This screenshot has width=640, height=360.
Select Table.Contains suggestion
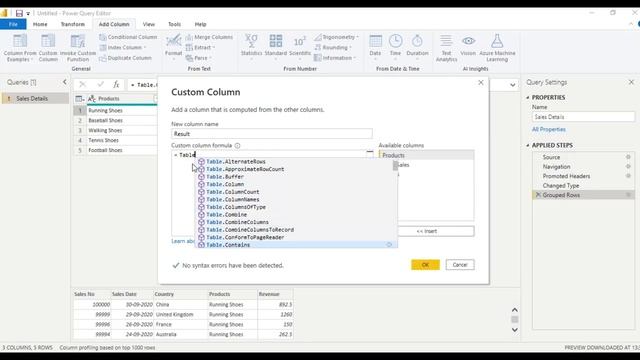point(296,245)
